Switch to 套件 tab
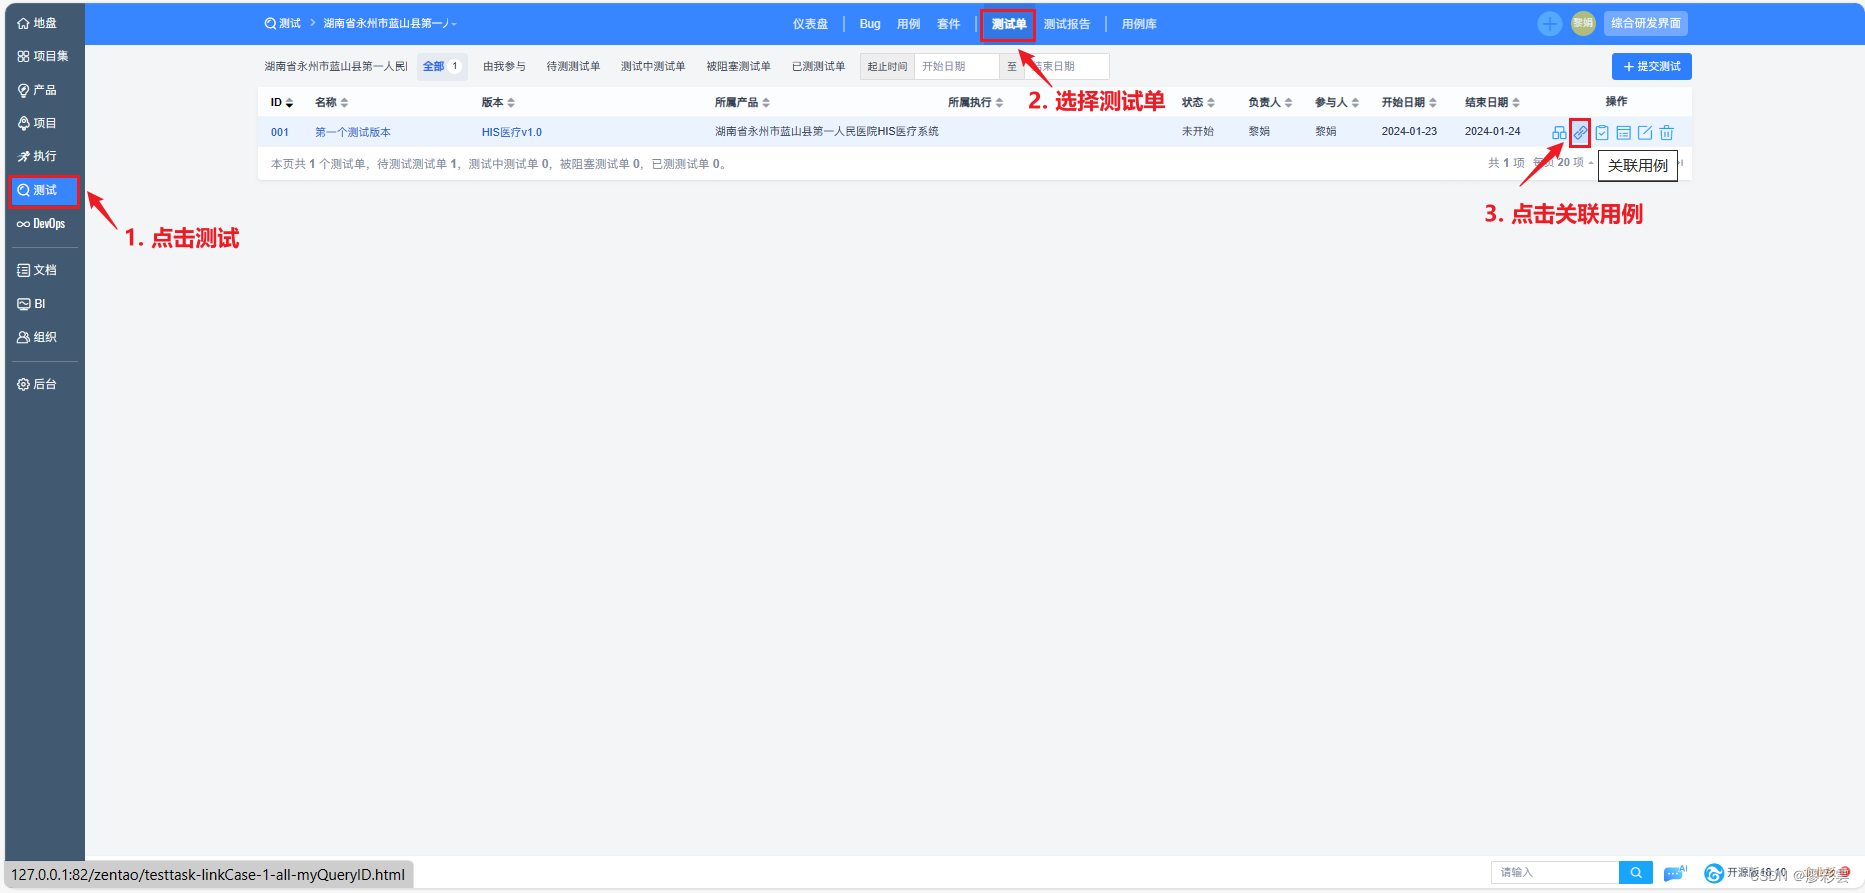This screenshot has height=893, width=1865. 948,24
